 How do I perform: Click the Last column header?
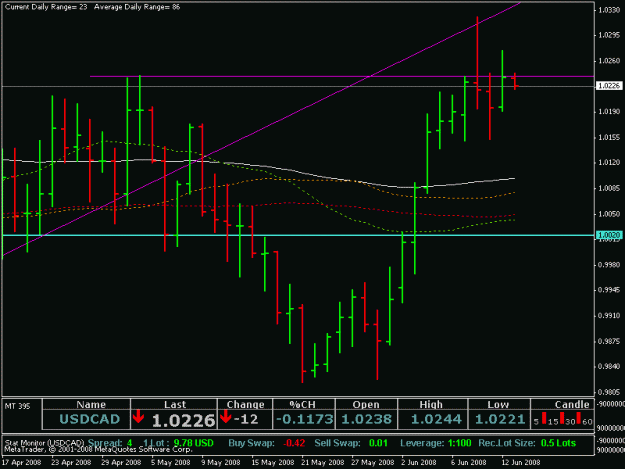175,404
